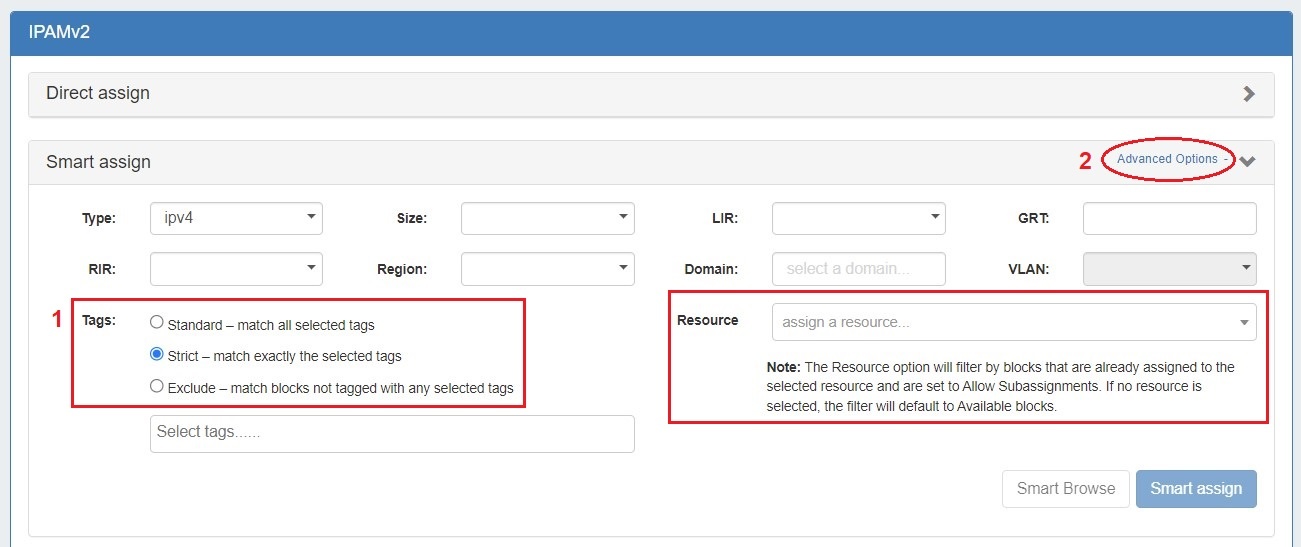1301x547 pixels.
Task: Enable Exclude blocks not tagged option
Action: tap(156, 386)
